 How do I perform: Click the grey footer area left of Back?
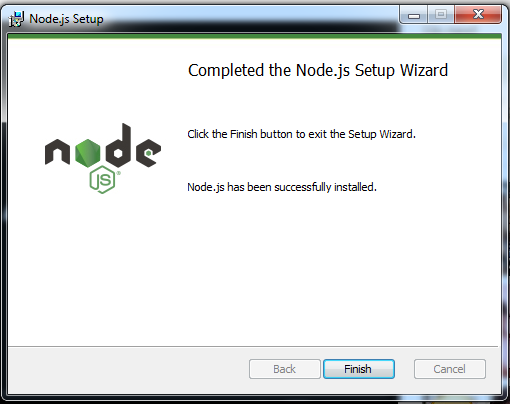(128, 370)
